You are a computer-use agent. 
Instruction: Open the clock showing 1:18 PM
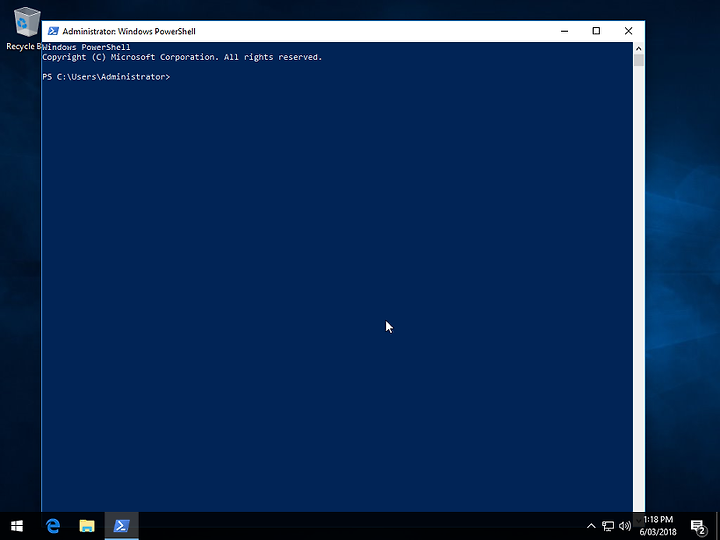(x=658, y=526)
